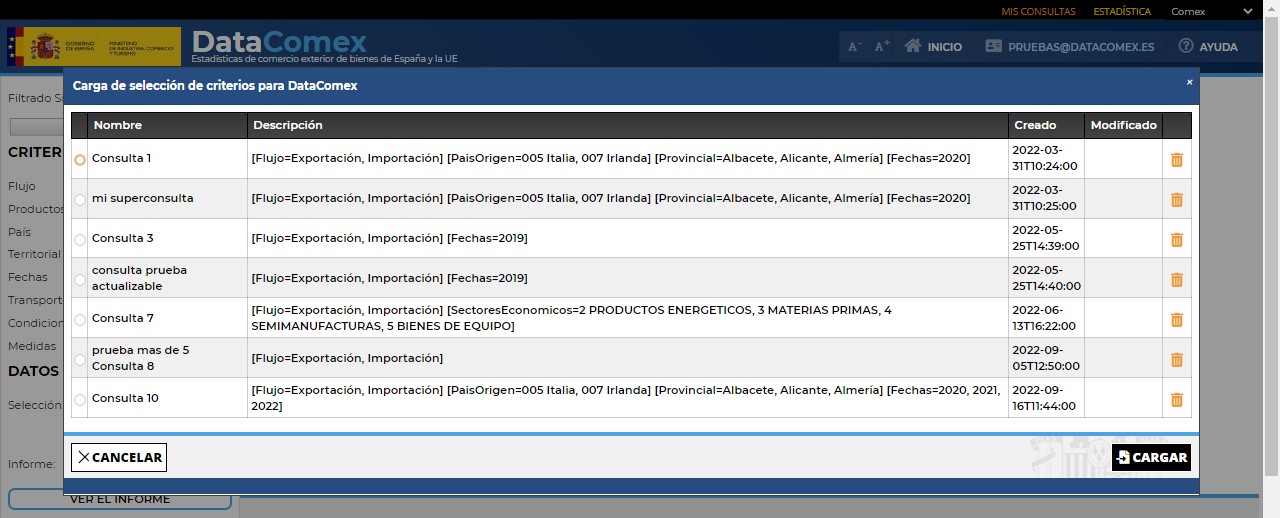Increase font size with A+ icon
Viewport: 1280px width, 518px height.
point(882,47)
